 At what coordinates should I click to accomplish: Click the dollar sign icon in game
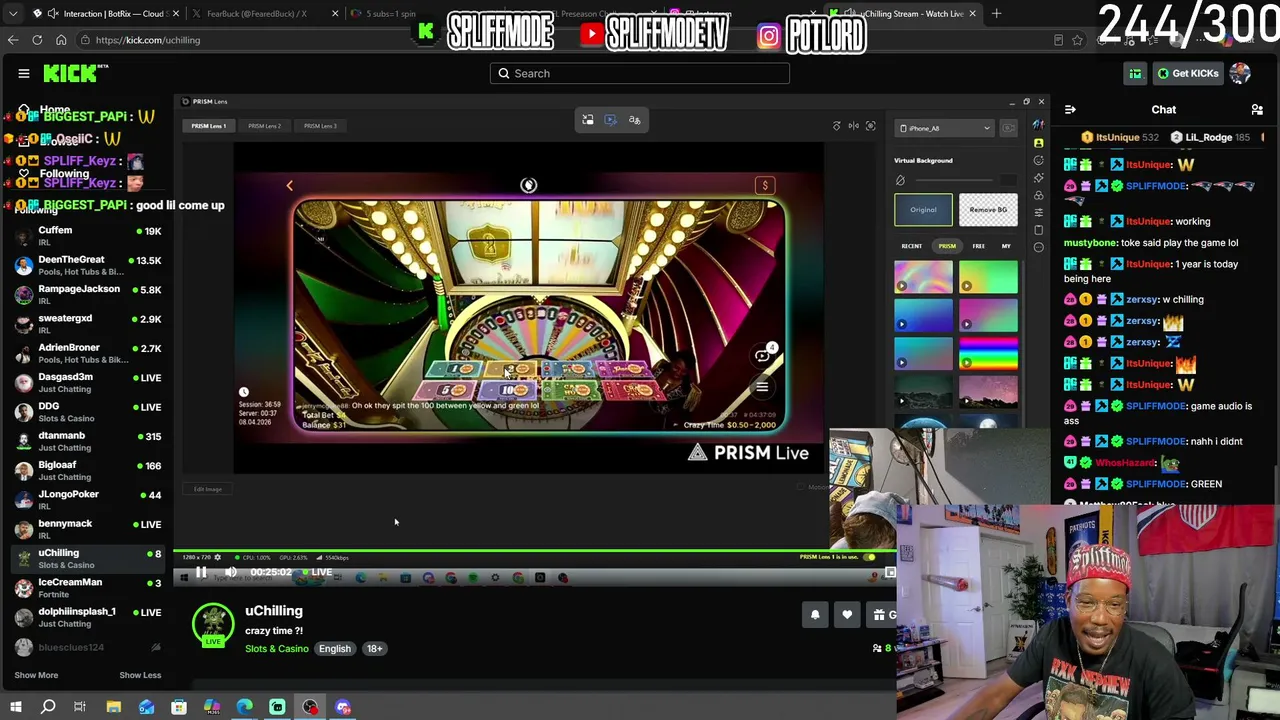click(x=765, y=185)
